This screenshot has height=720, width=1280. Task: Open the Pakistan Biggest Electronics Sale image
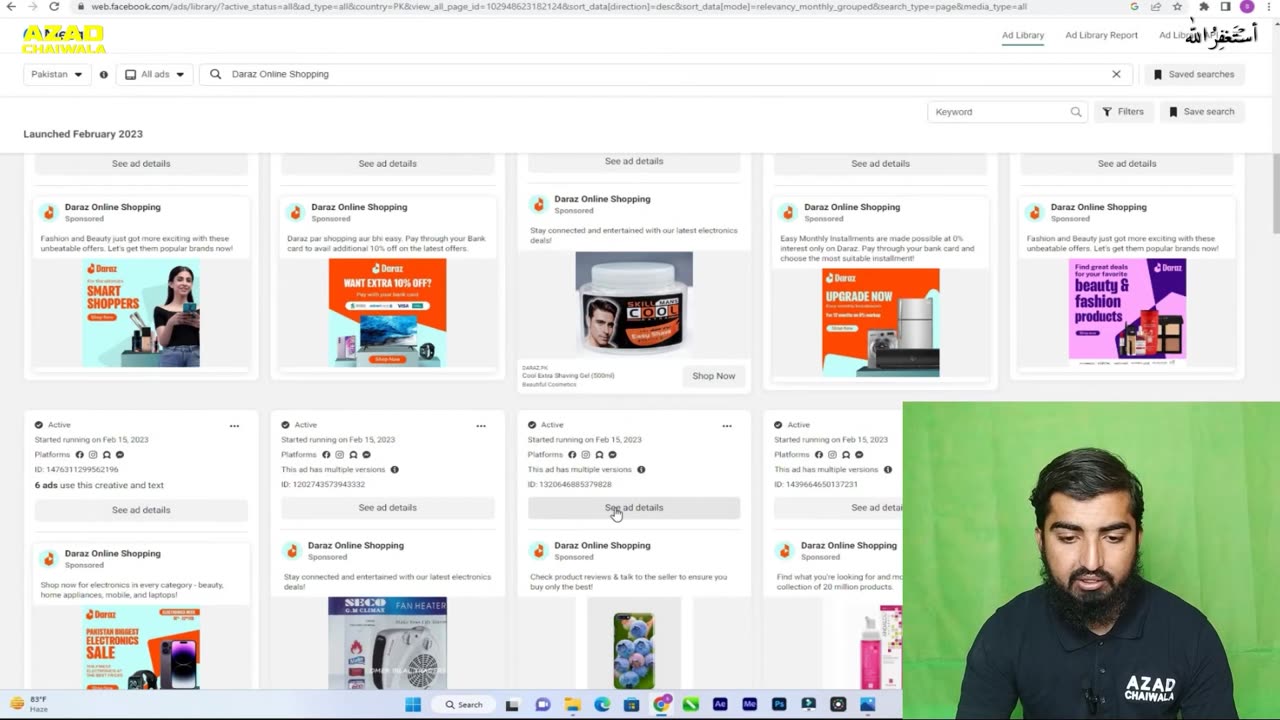[141, 647]
